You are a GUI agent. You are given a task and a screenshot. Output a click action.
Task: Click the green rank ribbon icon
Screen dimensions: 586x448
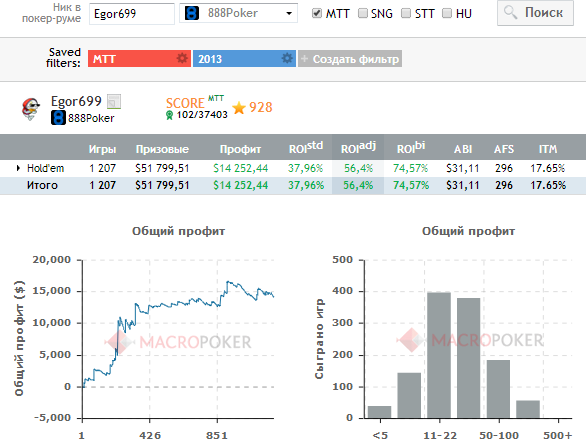[169, 115]
